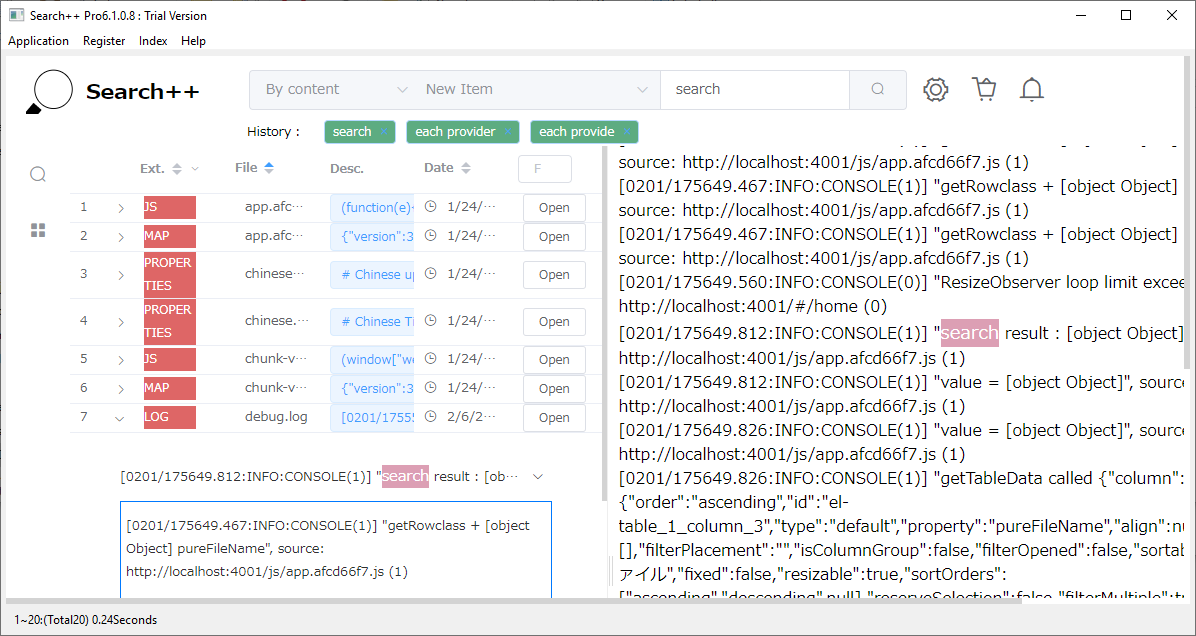Click Open button for row 4

[555, 322]
